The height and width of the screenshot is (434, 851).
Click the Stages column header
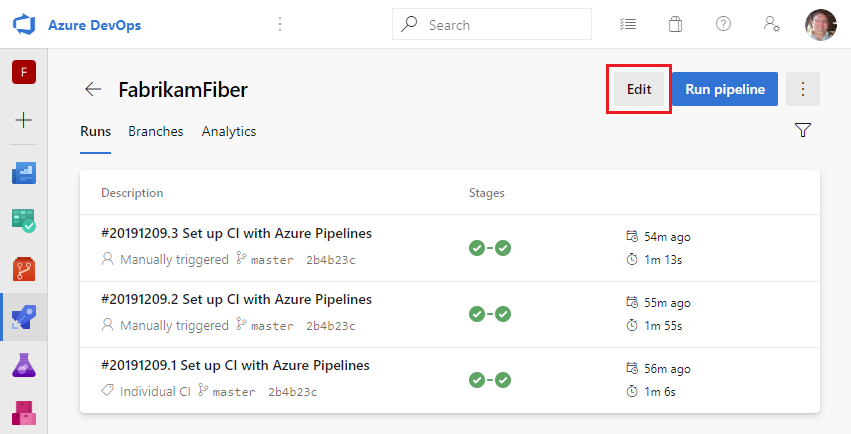tap(487, 193)
